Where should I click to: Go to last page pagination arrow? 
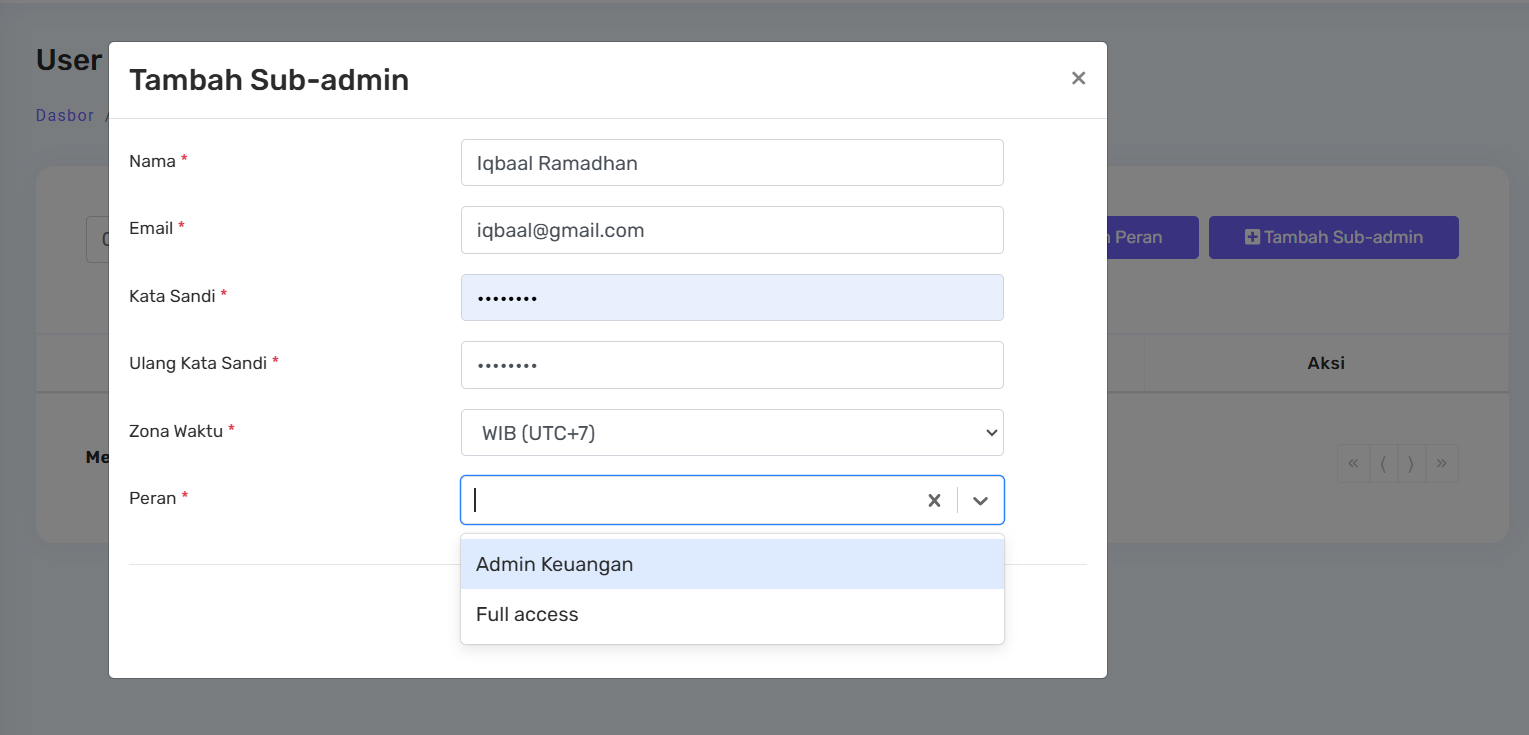tap(1441, 463)
